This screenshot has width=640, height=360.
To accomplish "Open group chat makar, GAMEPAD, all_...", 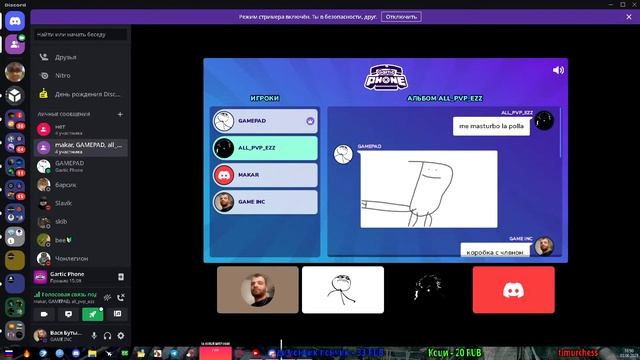I will click(80, 148).
